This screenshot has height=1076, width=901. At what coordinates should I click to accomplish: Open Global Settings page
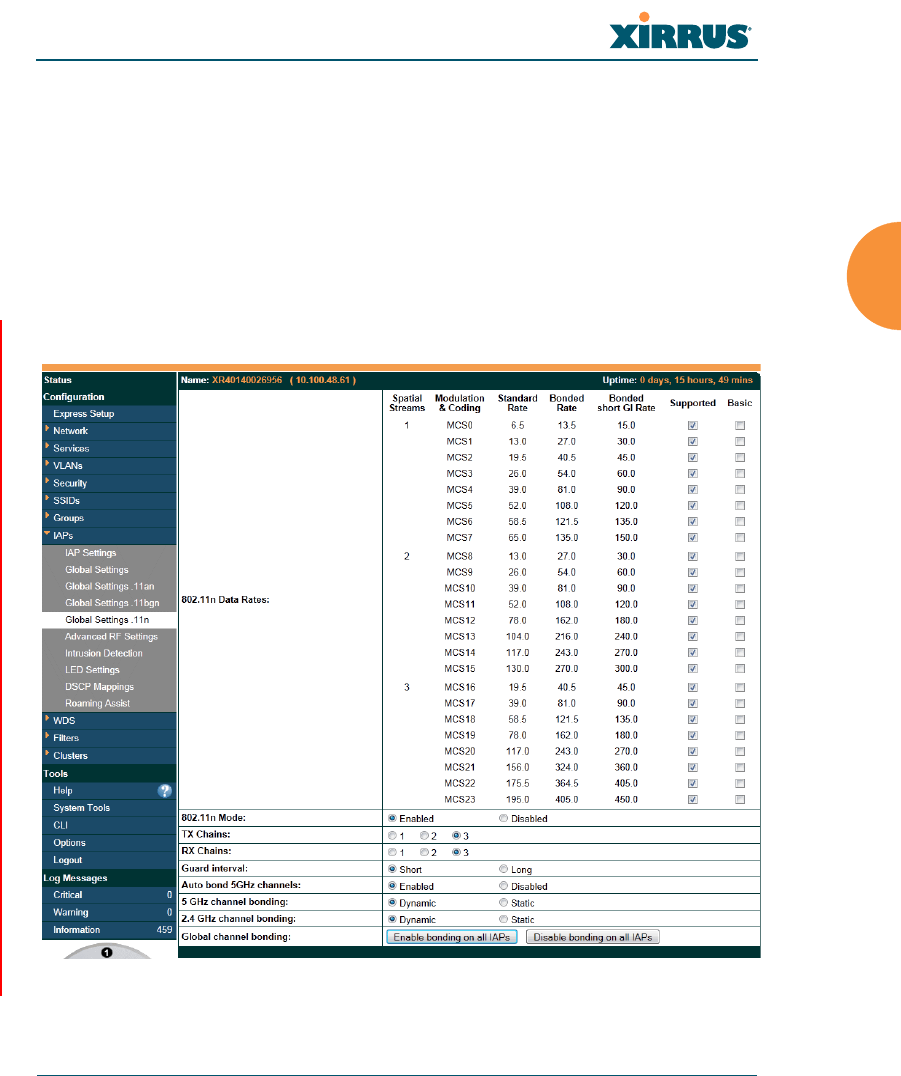pos(97,570)
